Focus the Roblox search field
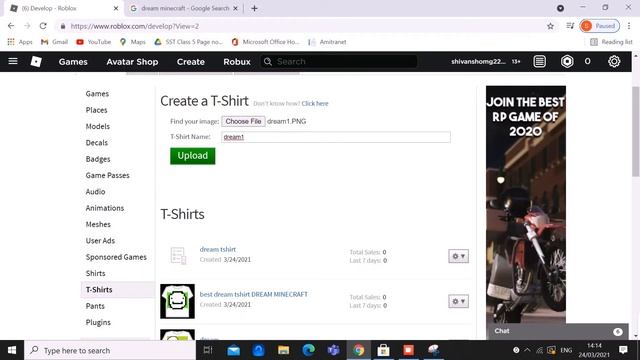This screenshot has width=640, height=360. coord(339,61)
